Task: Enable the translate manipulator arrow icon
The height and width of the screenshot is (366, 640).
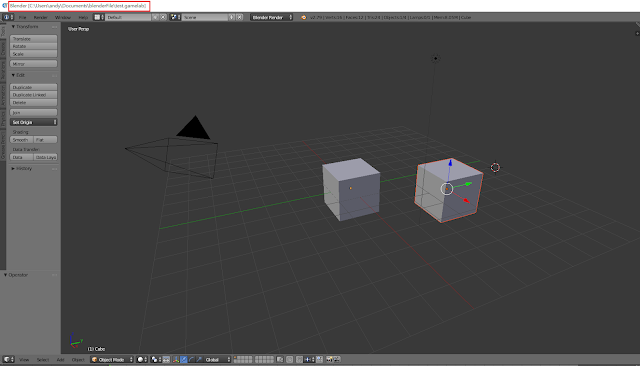Action: tap(184, 359)
